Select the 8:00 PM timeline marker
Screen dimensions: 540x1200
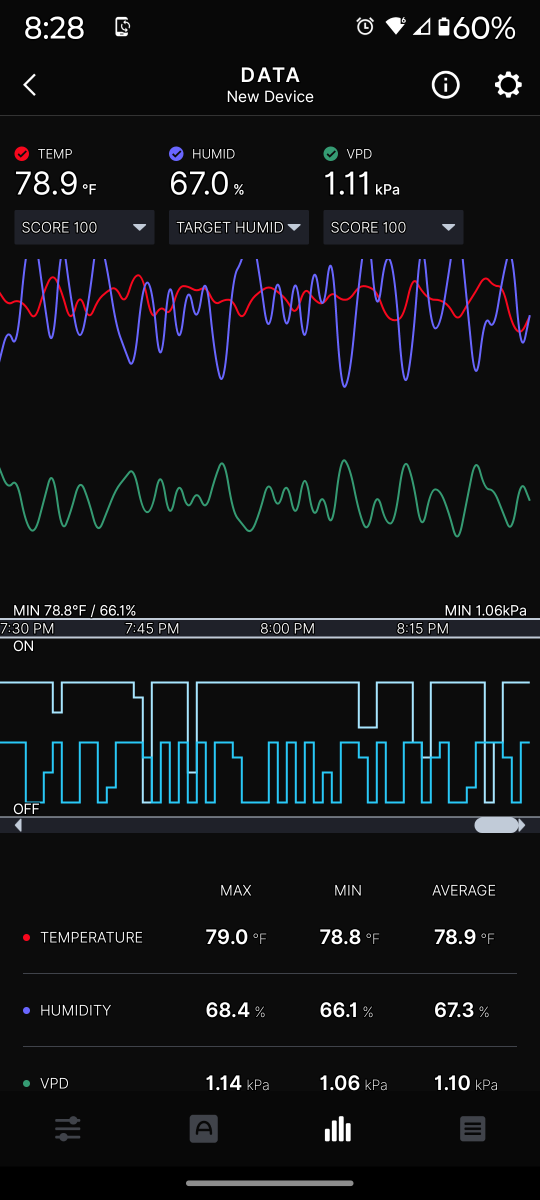point(287,629)
